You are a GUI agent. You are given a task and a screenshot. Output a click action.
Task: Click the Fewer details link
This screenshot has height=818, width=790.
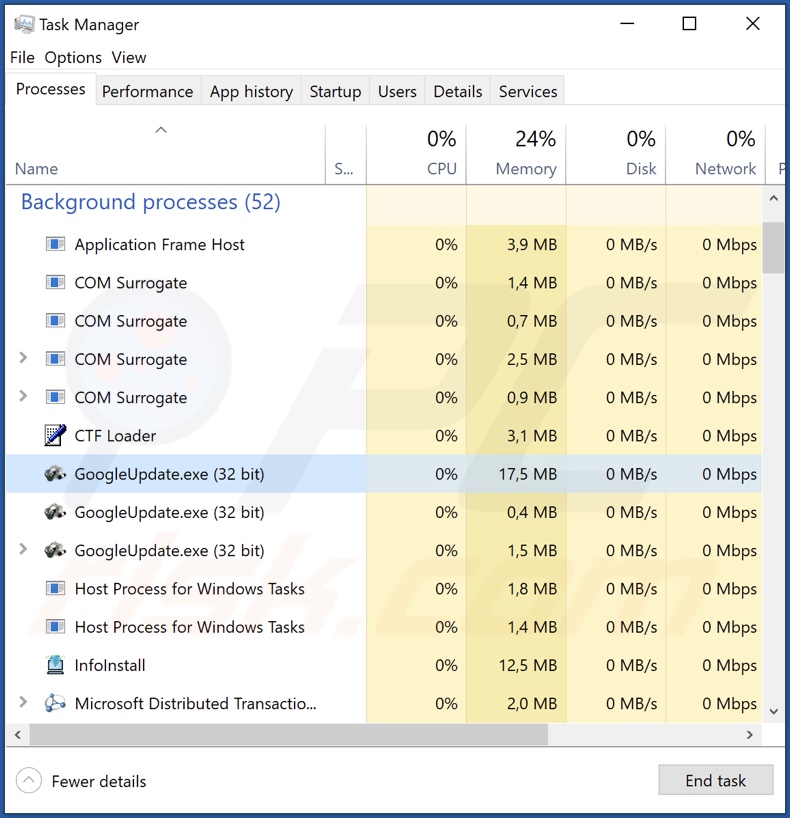(x=99, y=781)
